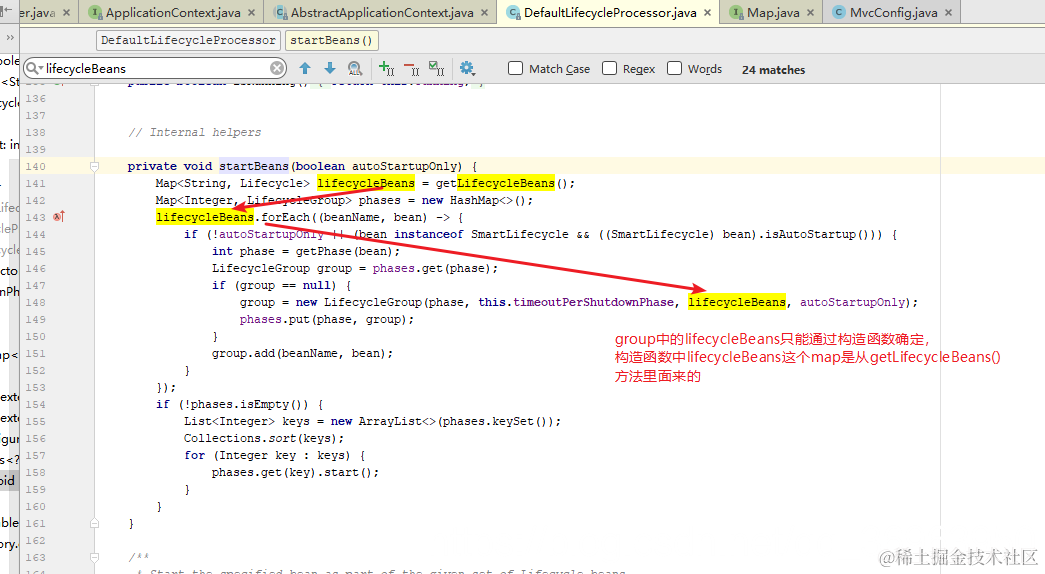Clear the lifecycleBeans search field
The height and width of the screenshot is (574, 1045).
click(277, 68)
